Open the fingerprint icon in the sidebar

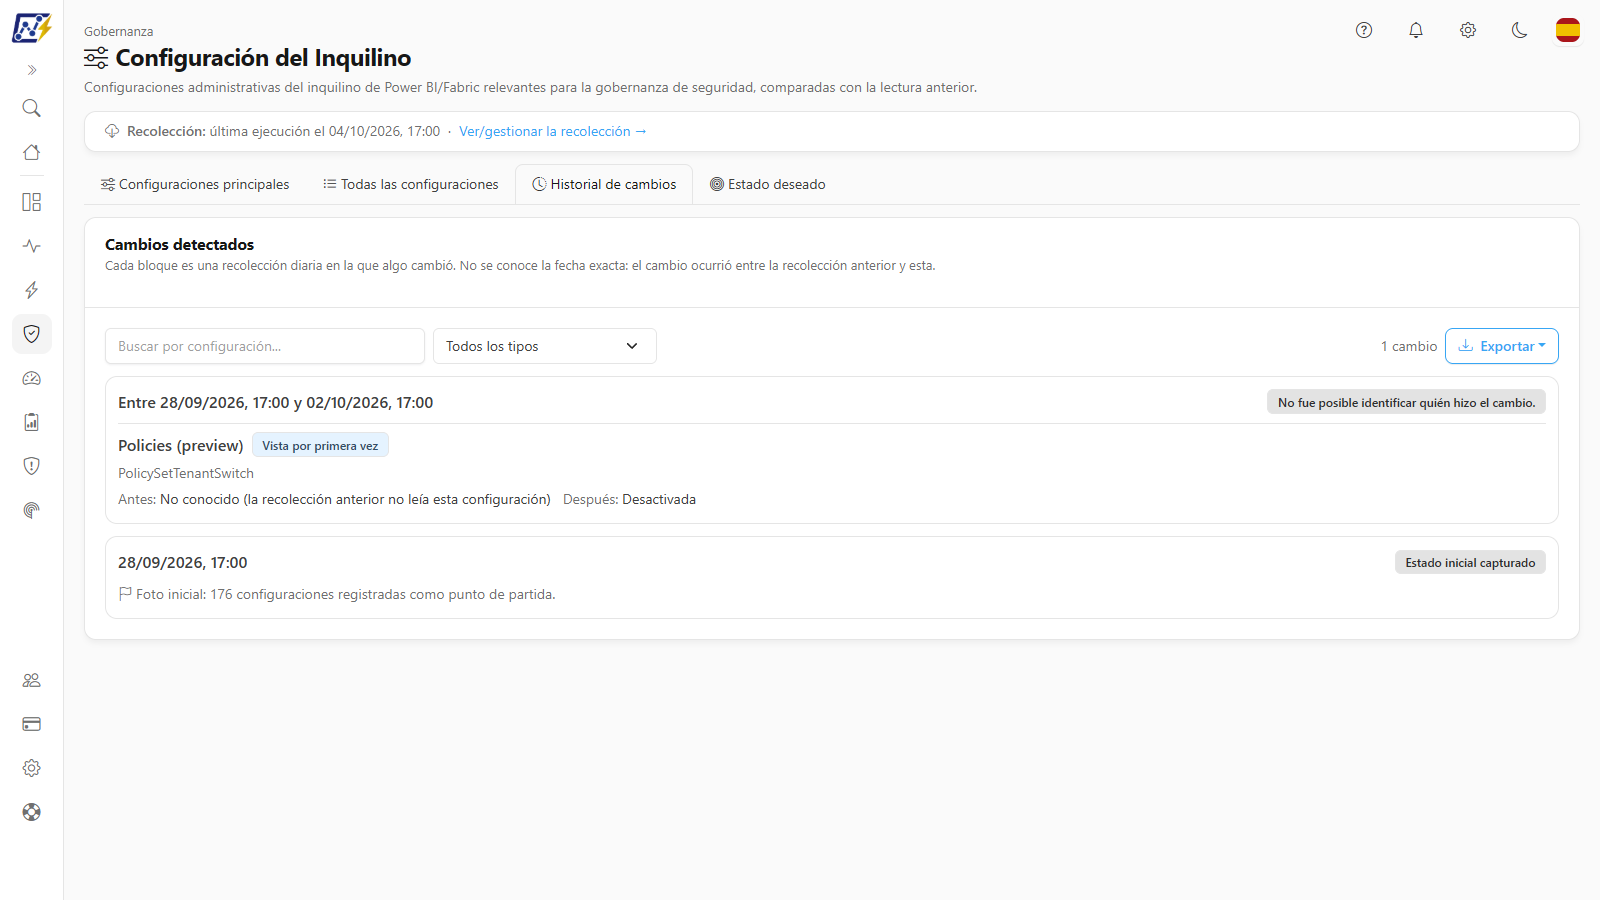[32, 510]
